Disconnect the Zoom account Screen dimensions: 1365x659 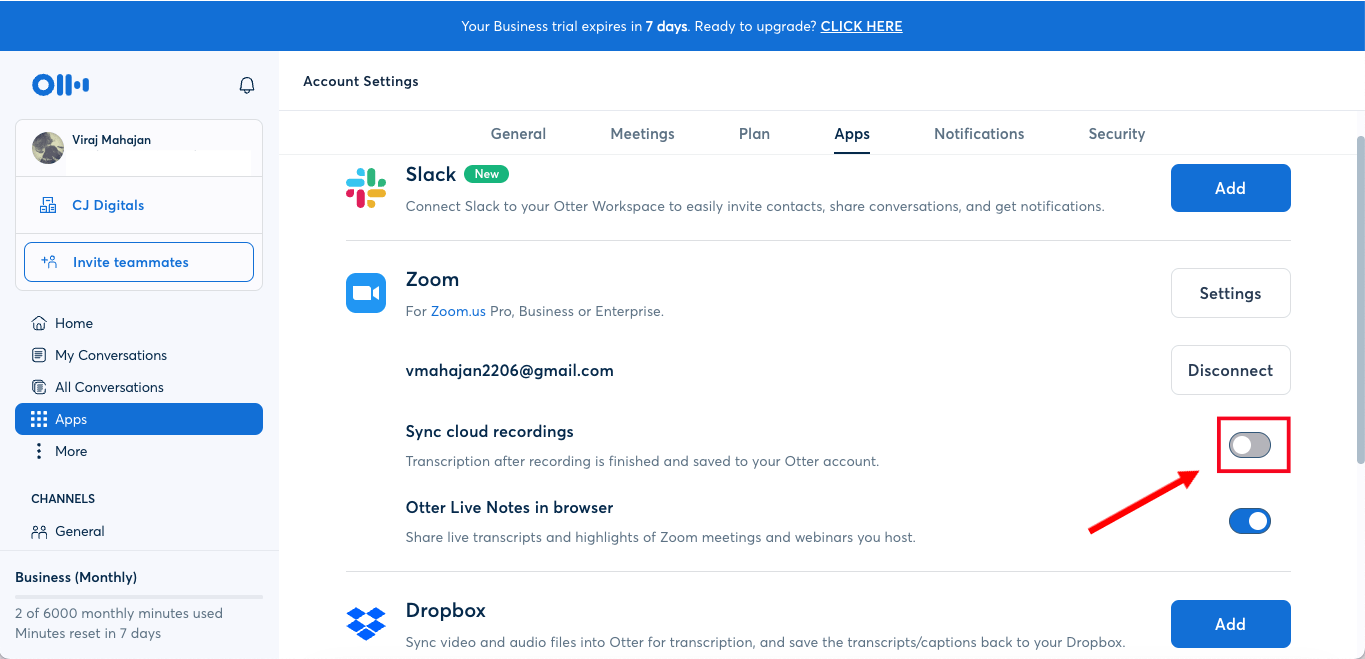pyautogui.click(x=1230, y=370)
